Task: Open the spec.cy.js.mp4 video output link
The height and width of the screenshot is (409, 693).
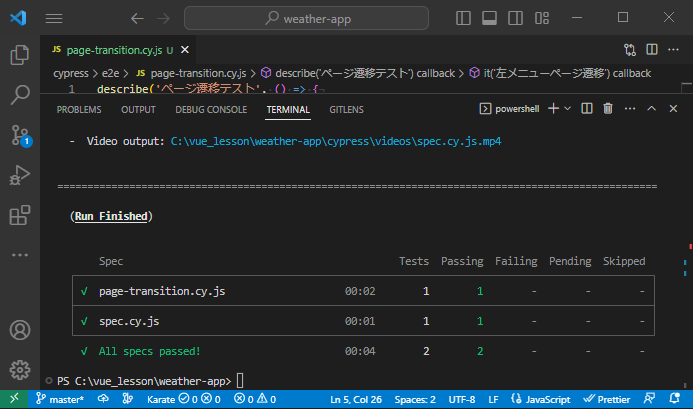Action: tap(336, 141)
